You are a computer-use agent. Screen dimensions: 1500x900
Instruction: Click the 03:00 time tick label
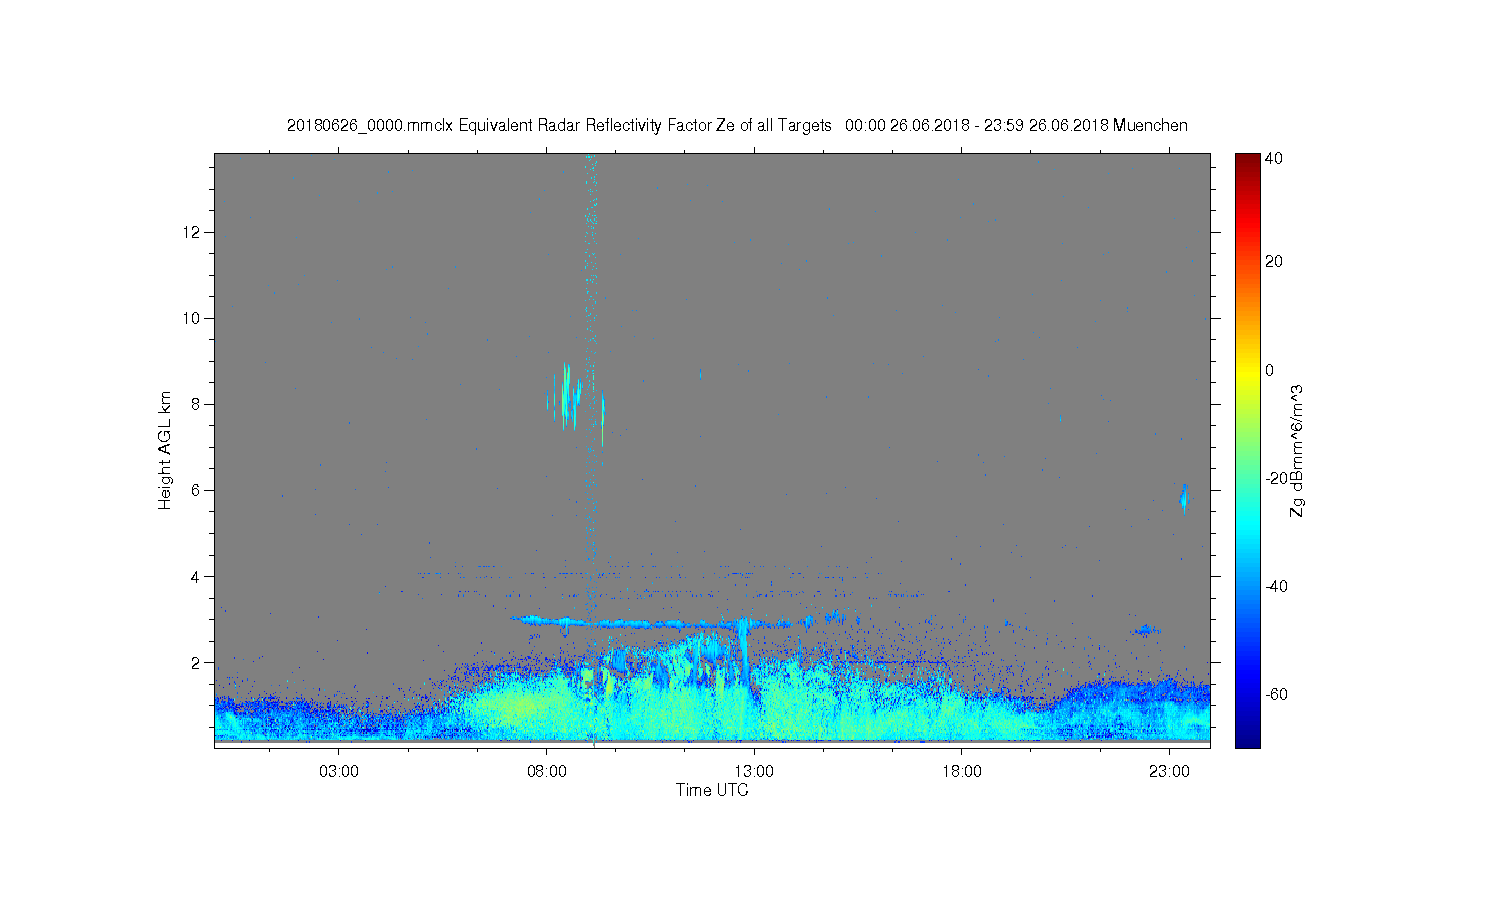[x=339, y=772]
